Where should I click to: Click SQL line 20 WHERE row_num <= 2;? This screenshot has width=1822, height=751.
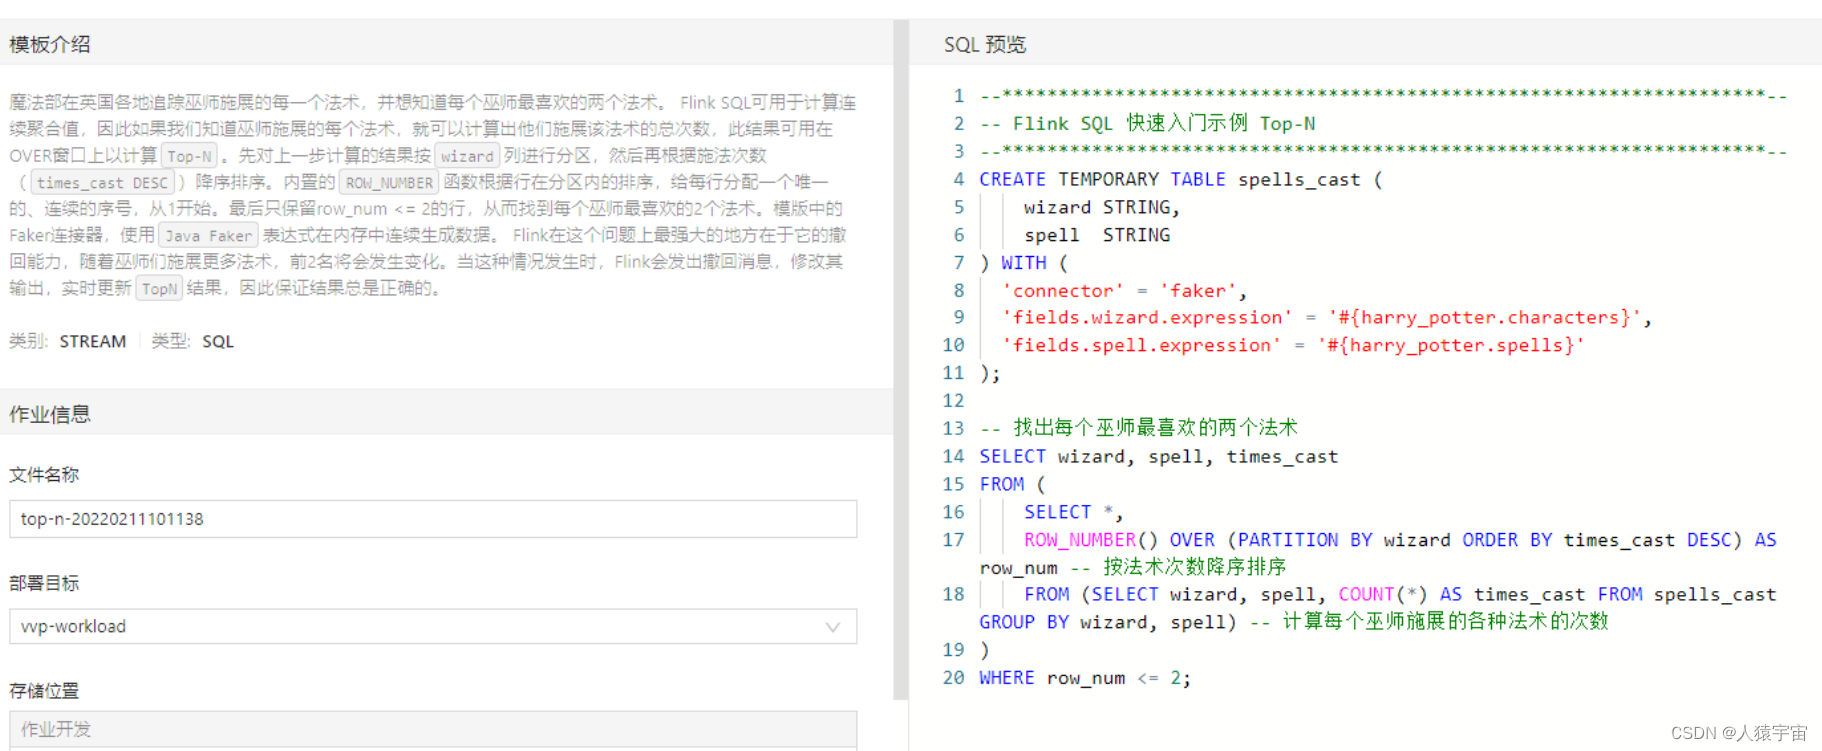[1085, 678]
